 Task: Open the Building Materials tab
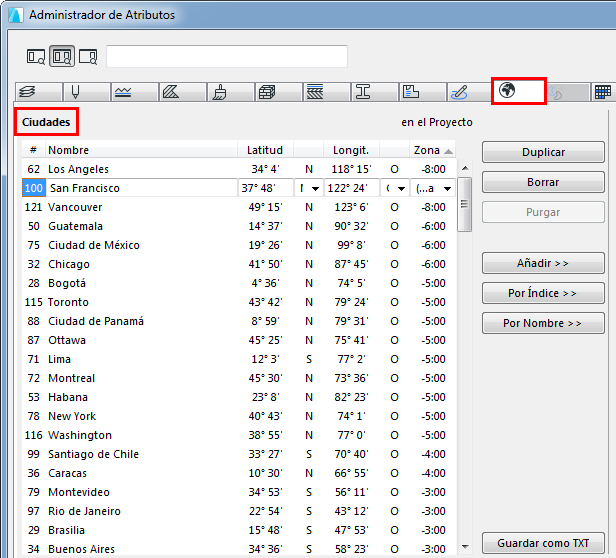coord(279,92)
